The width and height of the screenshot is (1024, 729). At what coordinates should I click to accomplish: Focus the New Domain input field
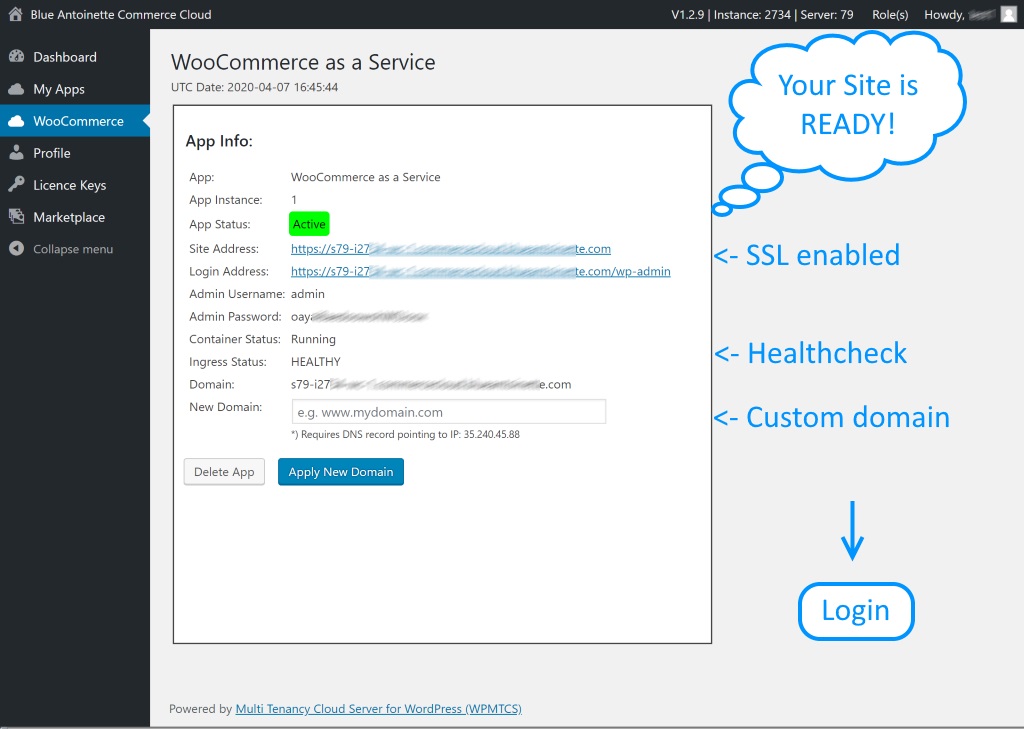click(449, 412)
